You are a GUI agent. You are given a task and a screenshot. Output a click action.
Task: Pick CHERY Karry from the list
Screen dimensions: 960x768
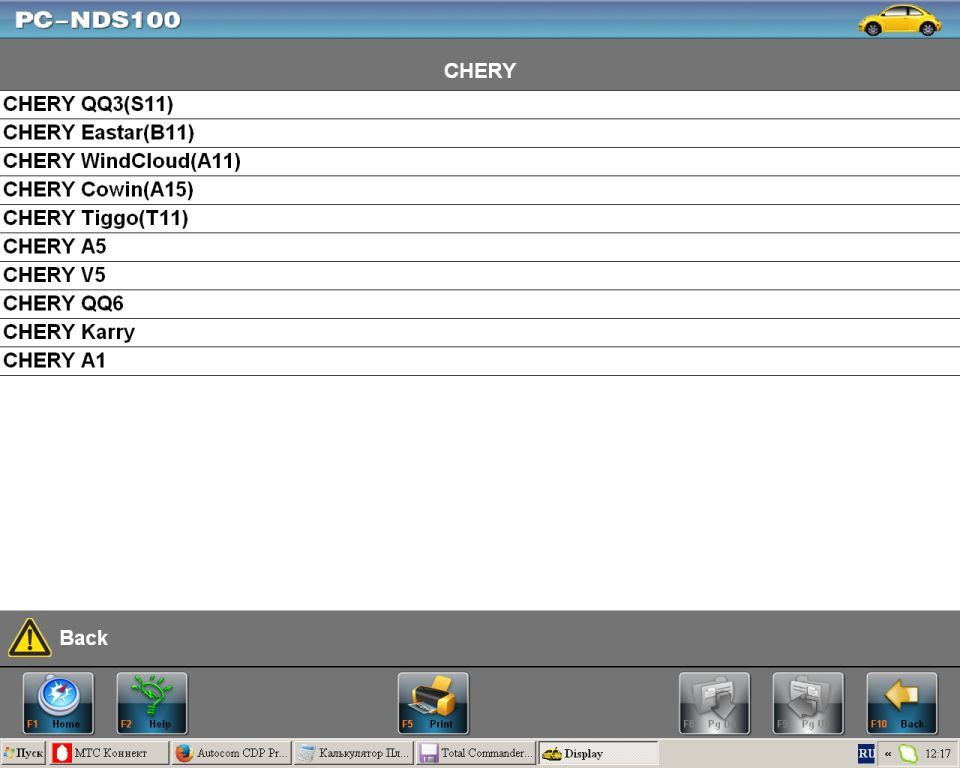click(x=480, y=332)
